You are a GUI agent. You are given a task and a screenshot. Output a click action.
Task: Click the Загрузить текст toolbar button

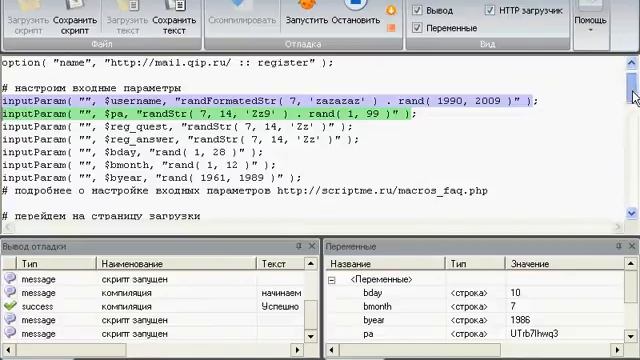click(x=128, y=18)
